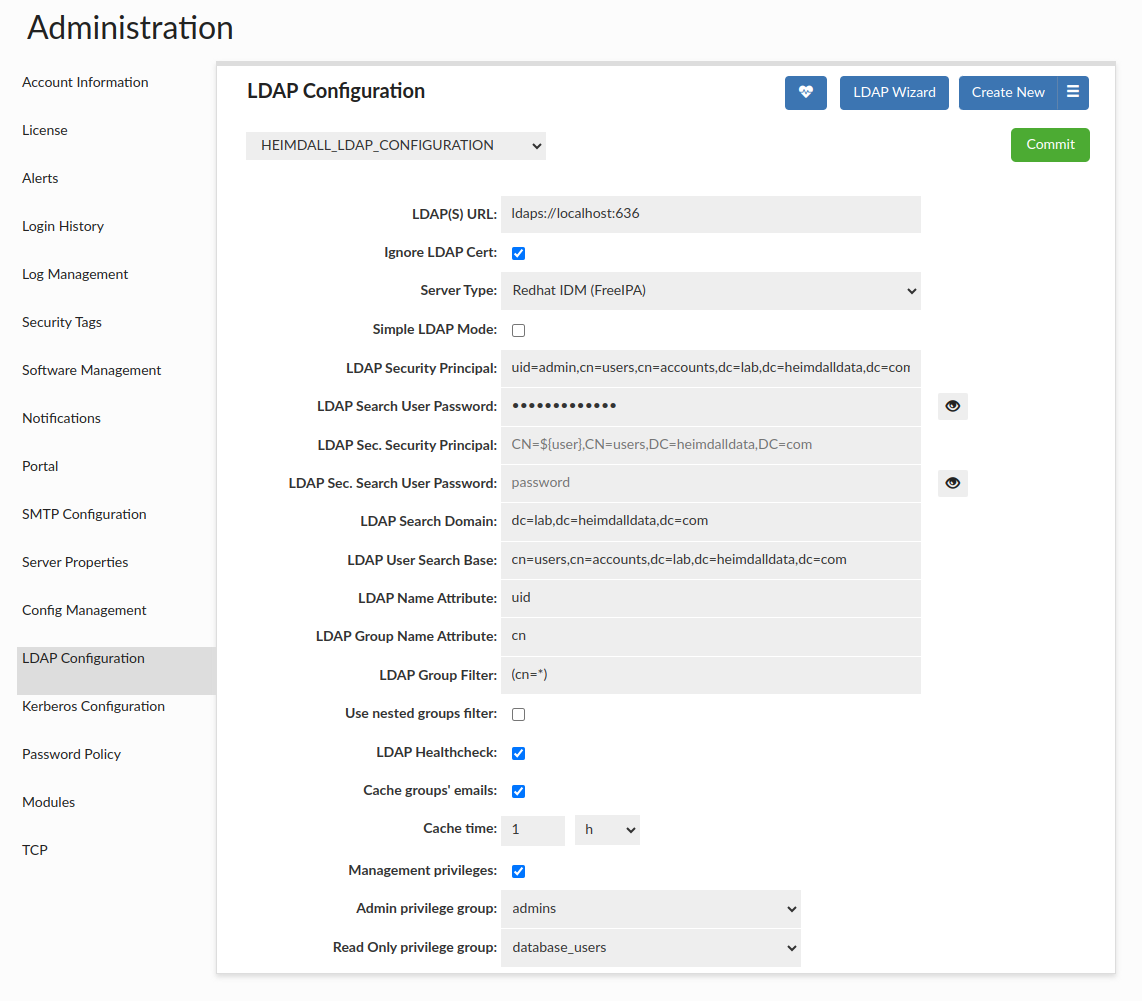Open the hamburger menu beside Create New
Screen dimensions: 1142x1001
1072,92
